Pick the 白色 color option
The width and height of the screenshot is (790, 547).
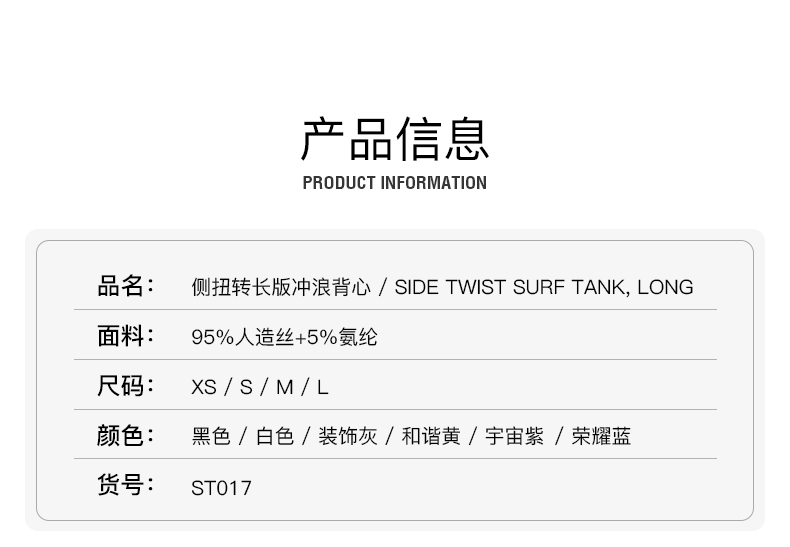point(275,437)
